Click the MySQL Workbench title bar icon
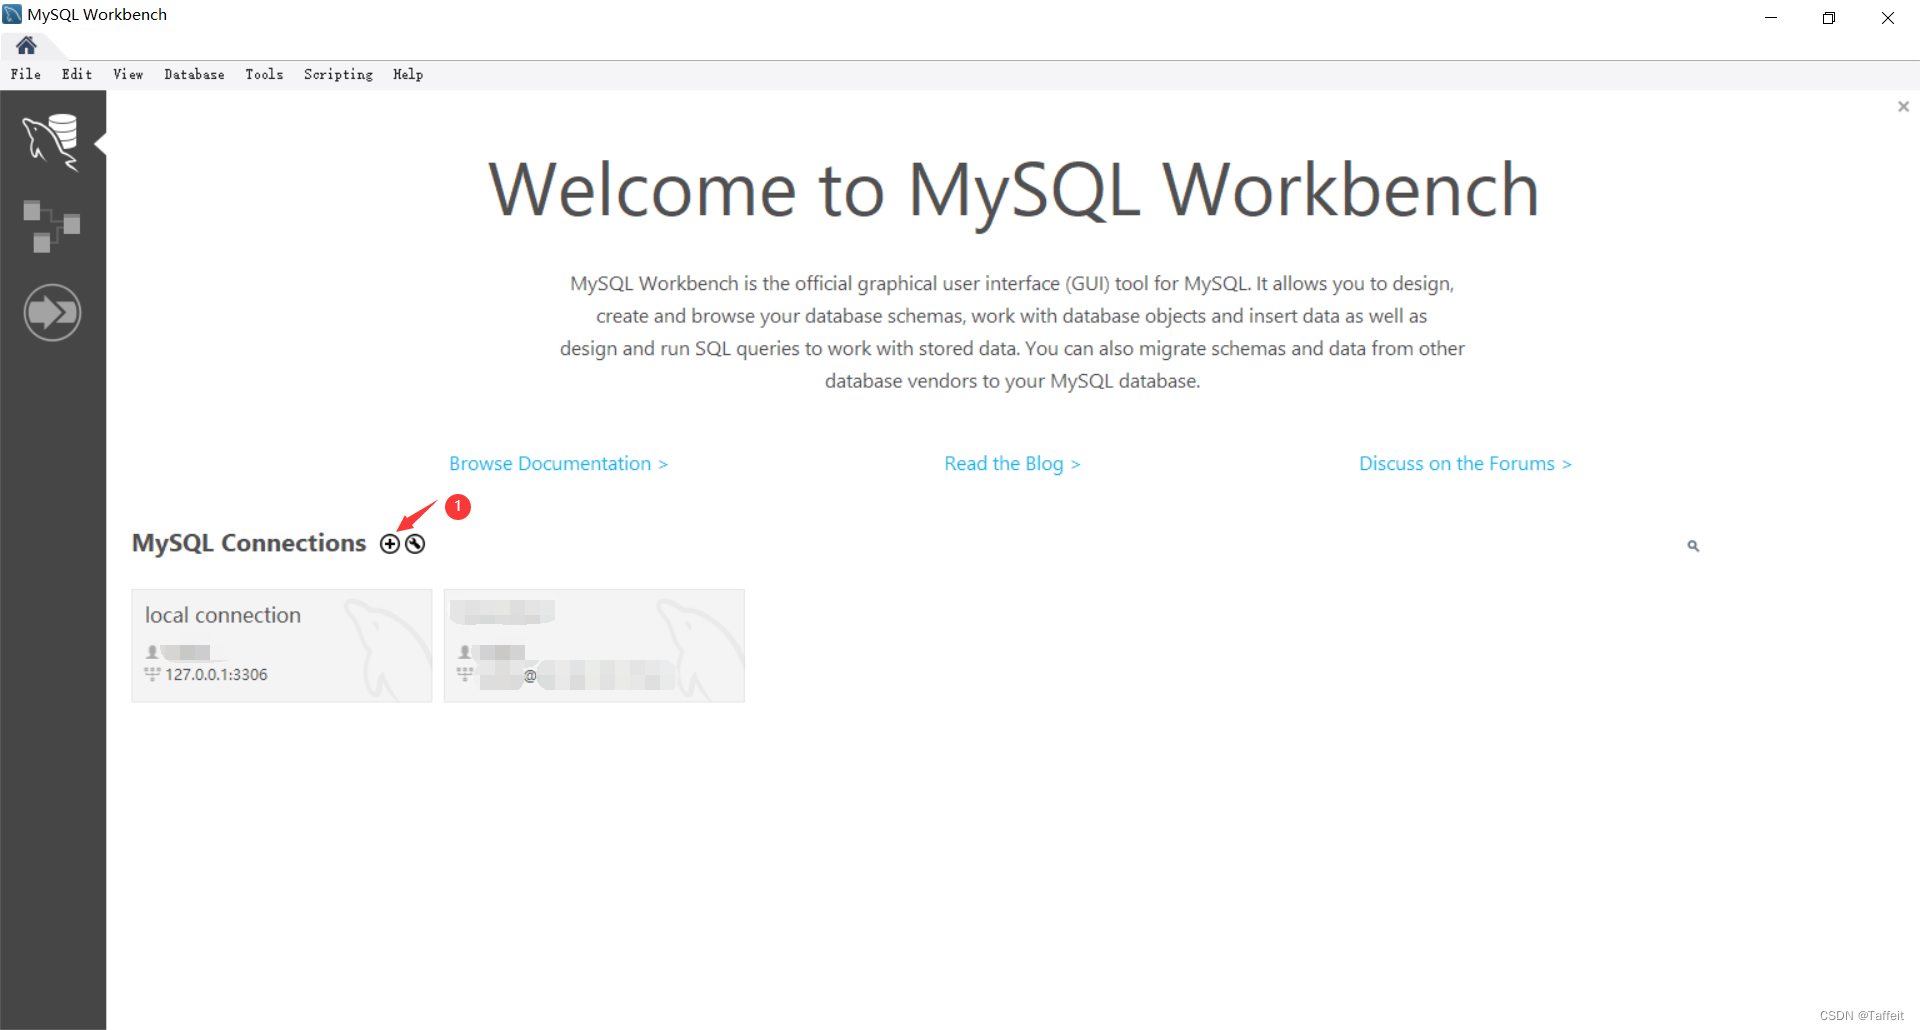Image resolution: width=1920 pixels, height=1030 pixels. point(11,13)
